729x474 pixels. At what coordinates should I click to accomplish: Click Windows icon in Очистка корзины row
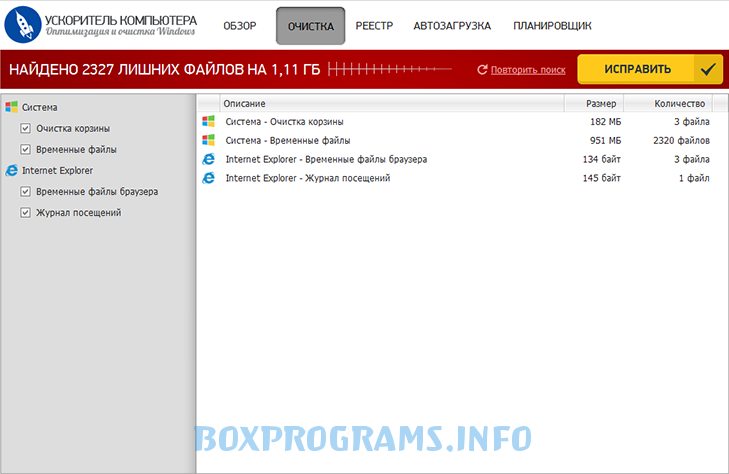tap(208, 122)
